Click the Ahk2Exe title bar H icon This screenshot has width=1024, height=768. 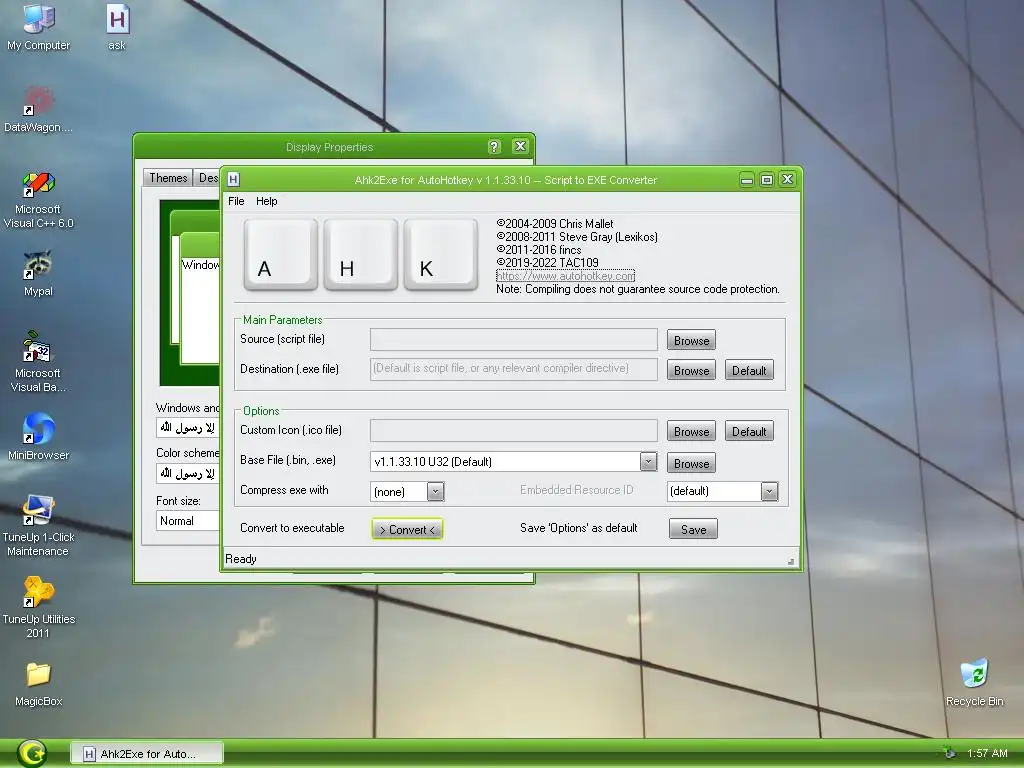coord(234,180)
